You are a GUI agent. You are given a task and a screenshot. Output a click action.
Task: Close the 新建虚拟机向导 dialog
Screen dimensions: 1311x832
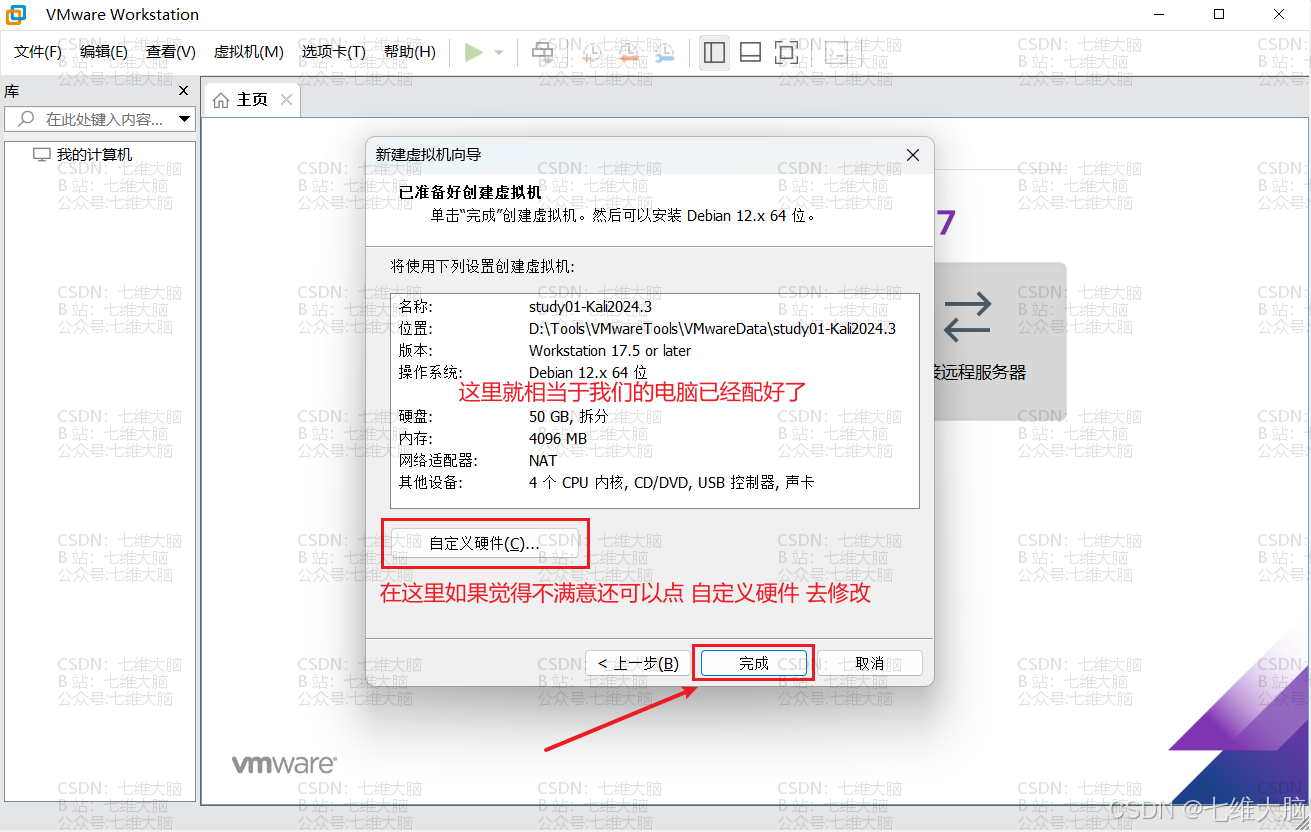click(x=912, y=155)
